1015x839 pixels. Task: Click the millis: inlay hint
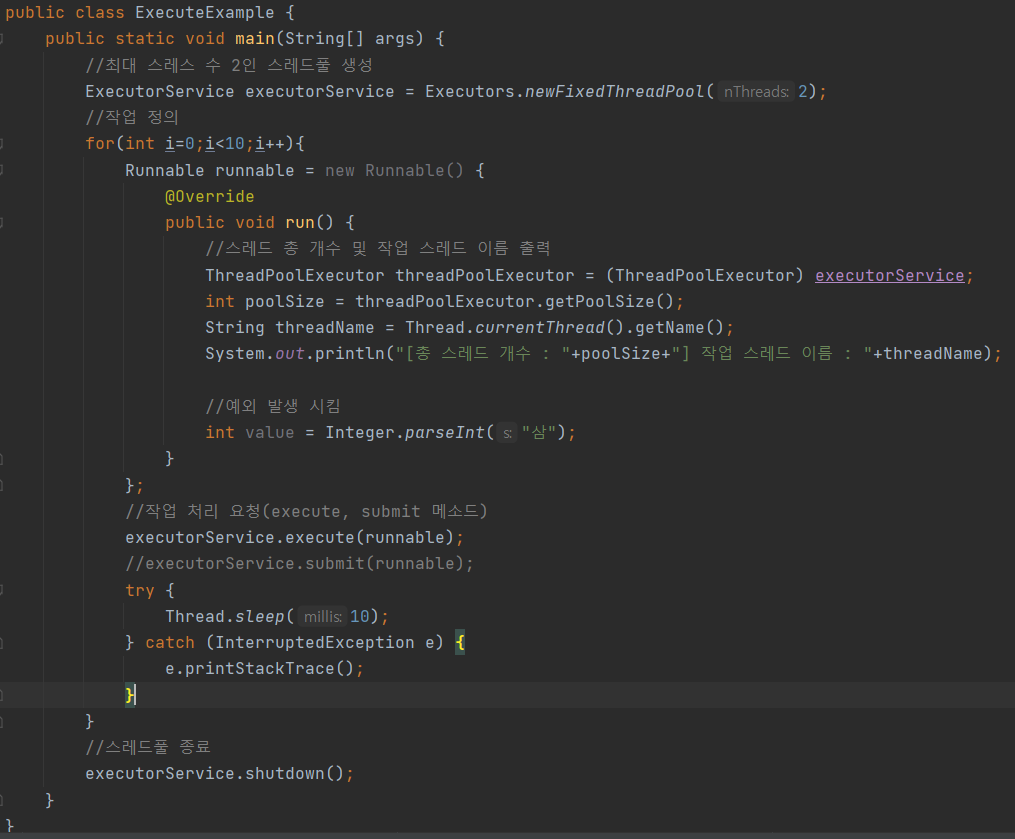pos(322,617)
